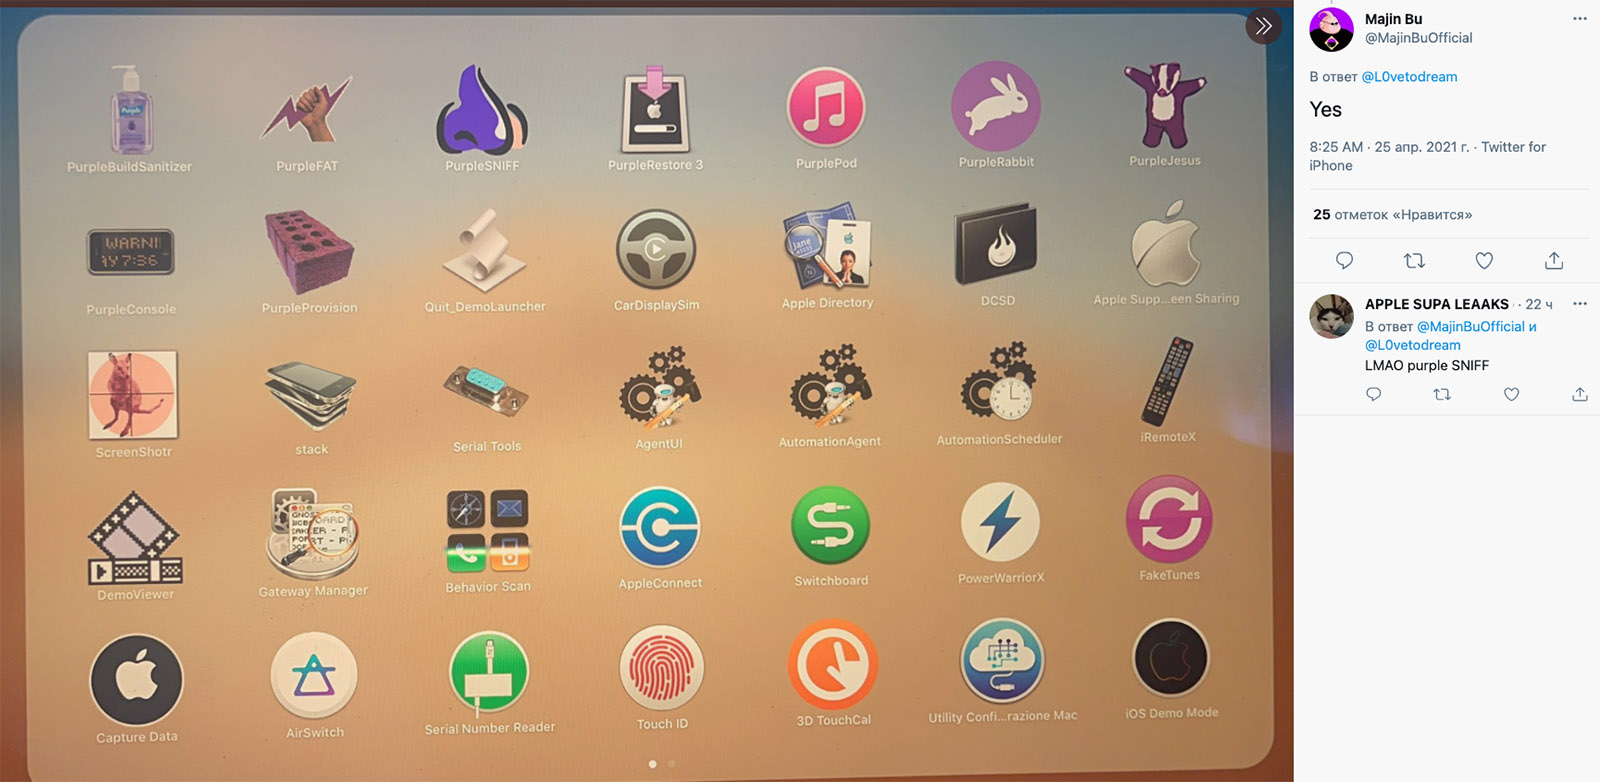1600x782 pixels.
Task: Open the PurpleSNIFF app
Action: click(x=481, y=109)
